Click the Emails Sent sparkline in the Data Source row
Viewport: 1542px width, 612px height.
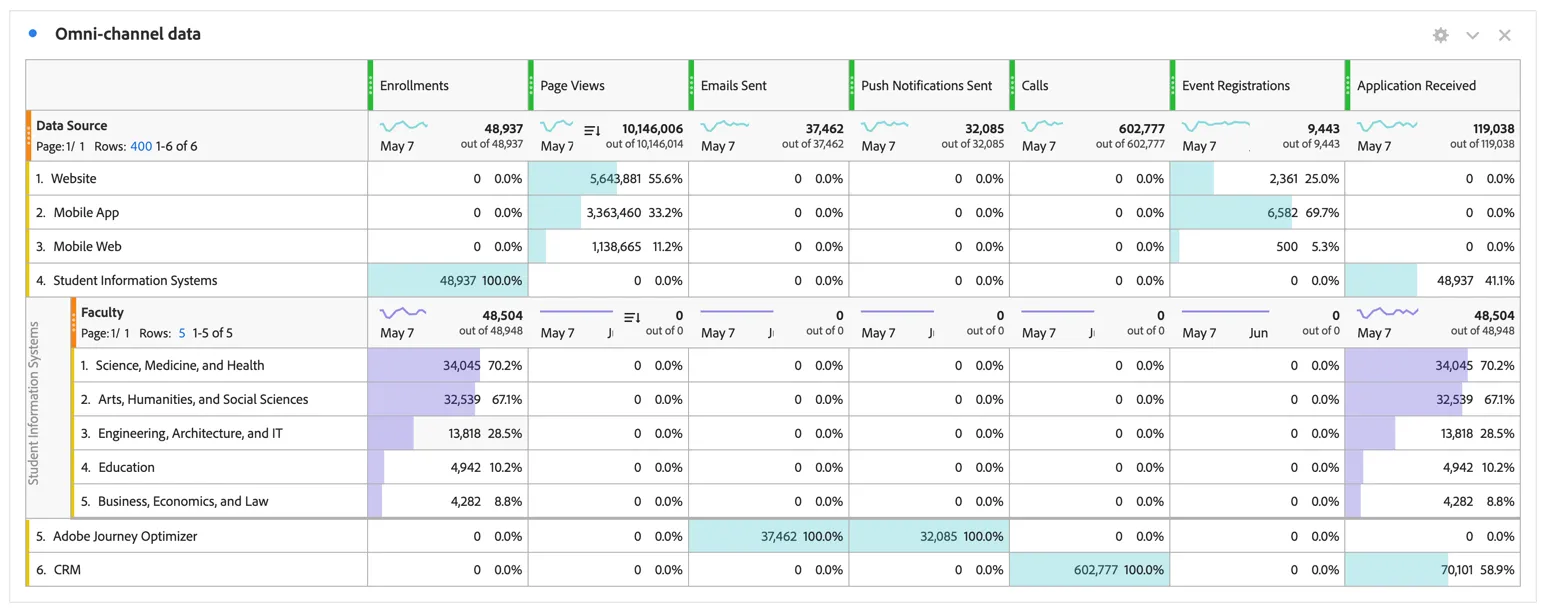pos(725,127)
